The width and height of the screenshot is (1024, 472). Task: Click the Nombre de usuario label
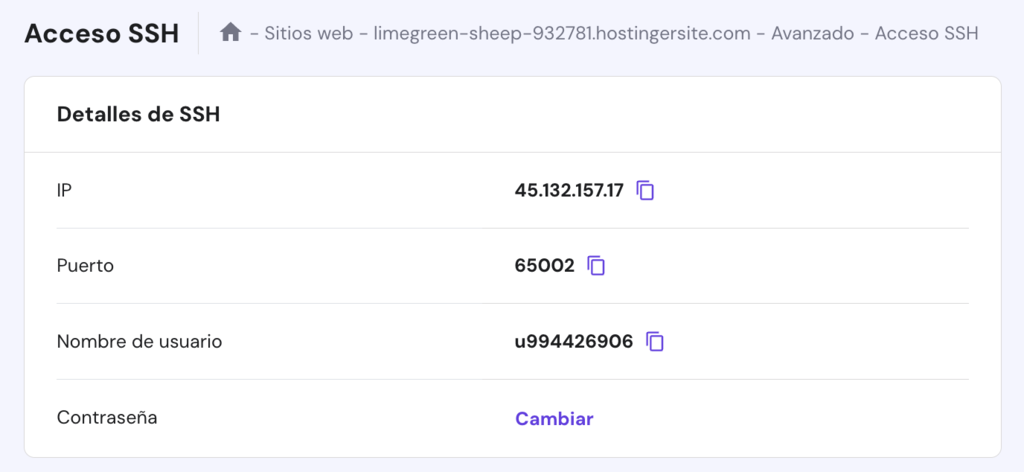139,342
